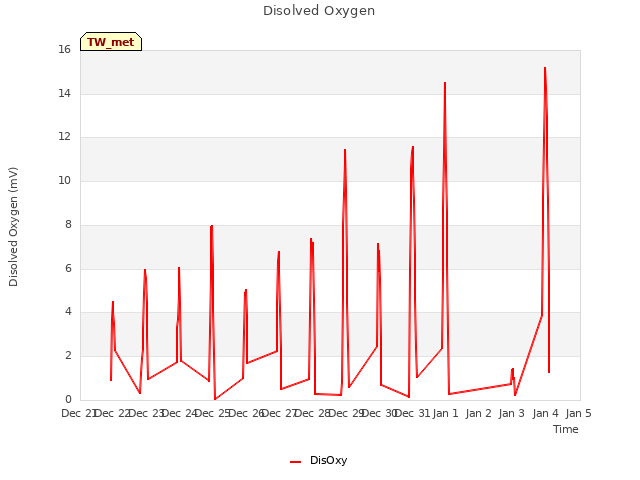
Task: Click the highest peak near Jan 4
Action: [545, 68]
